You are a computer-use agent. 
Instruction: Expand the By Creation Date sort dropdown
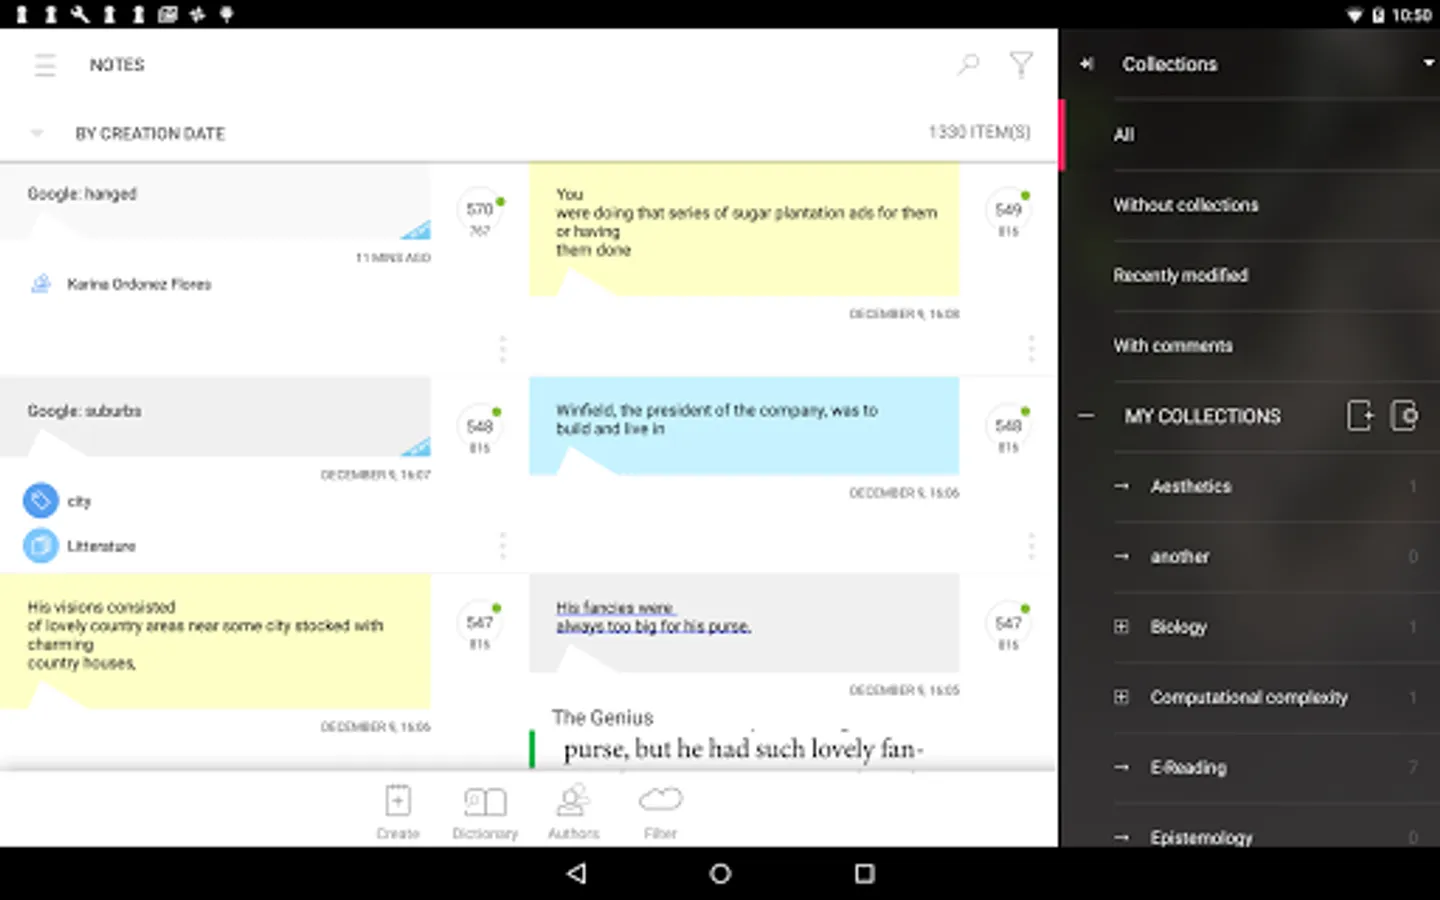37,132
